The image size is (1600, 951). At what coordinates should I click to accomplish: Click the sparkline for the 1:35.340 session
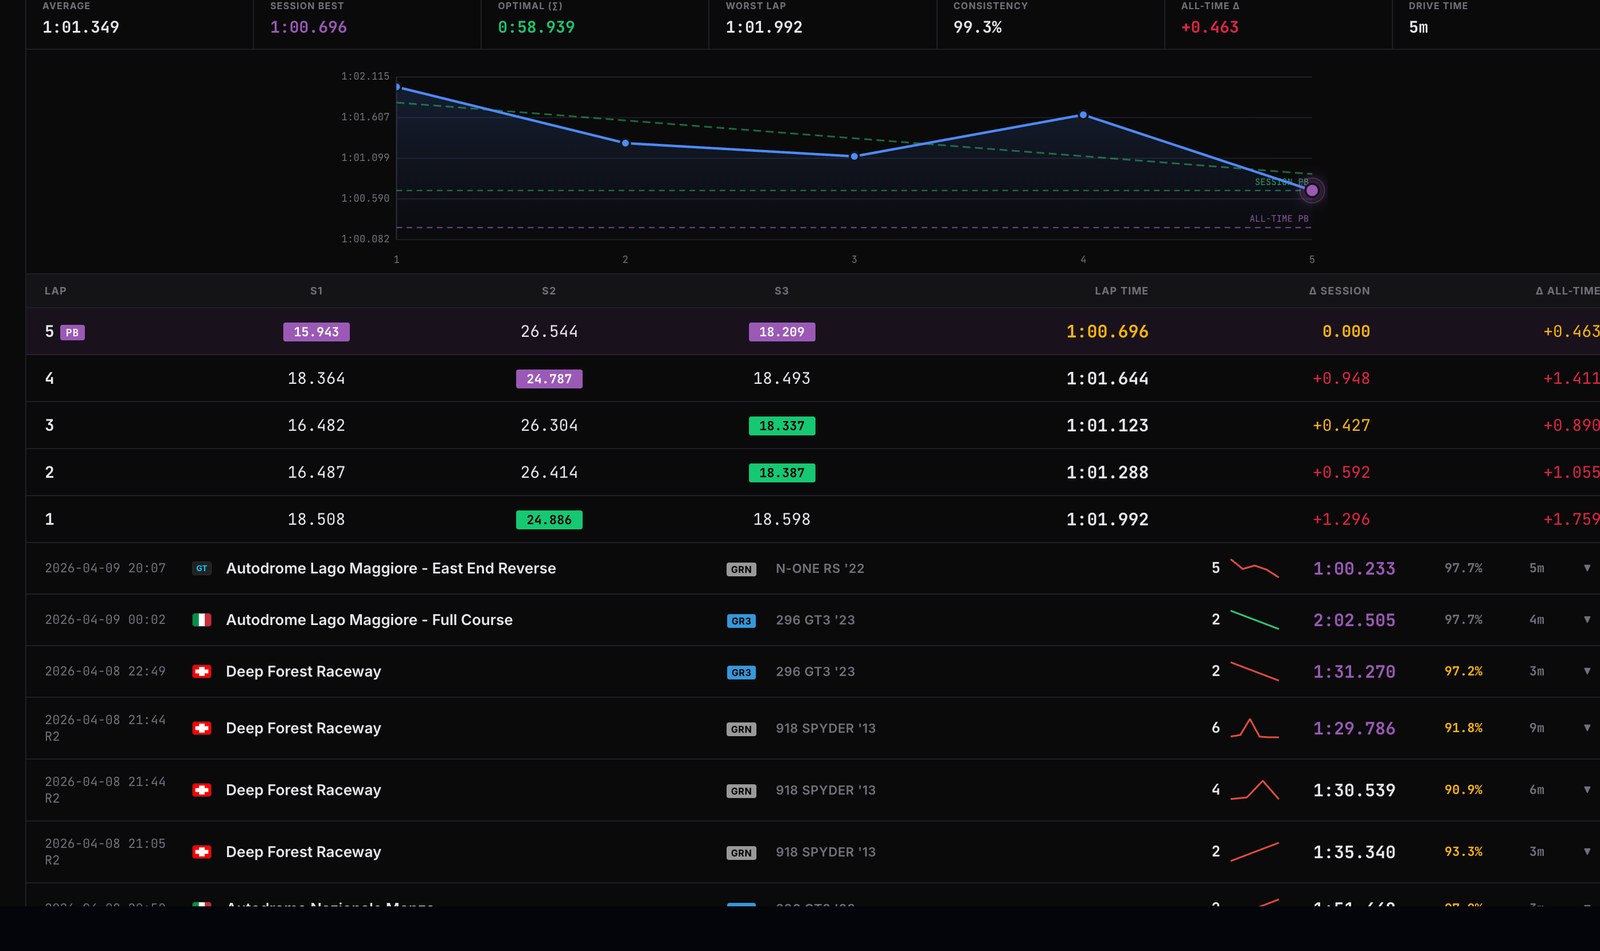[1254, 852]
